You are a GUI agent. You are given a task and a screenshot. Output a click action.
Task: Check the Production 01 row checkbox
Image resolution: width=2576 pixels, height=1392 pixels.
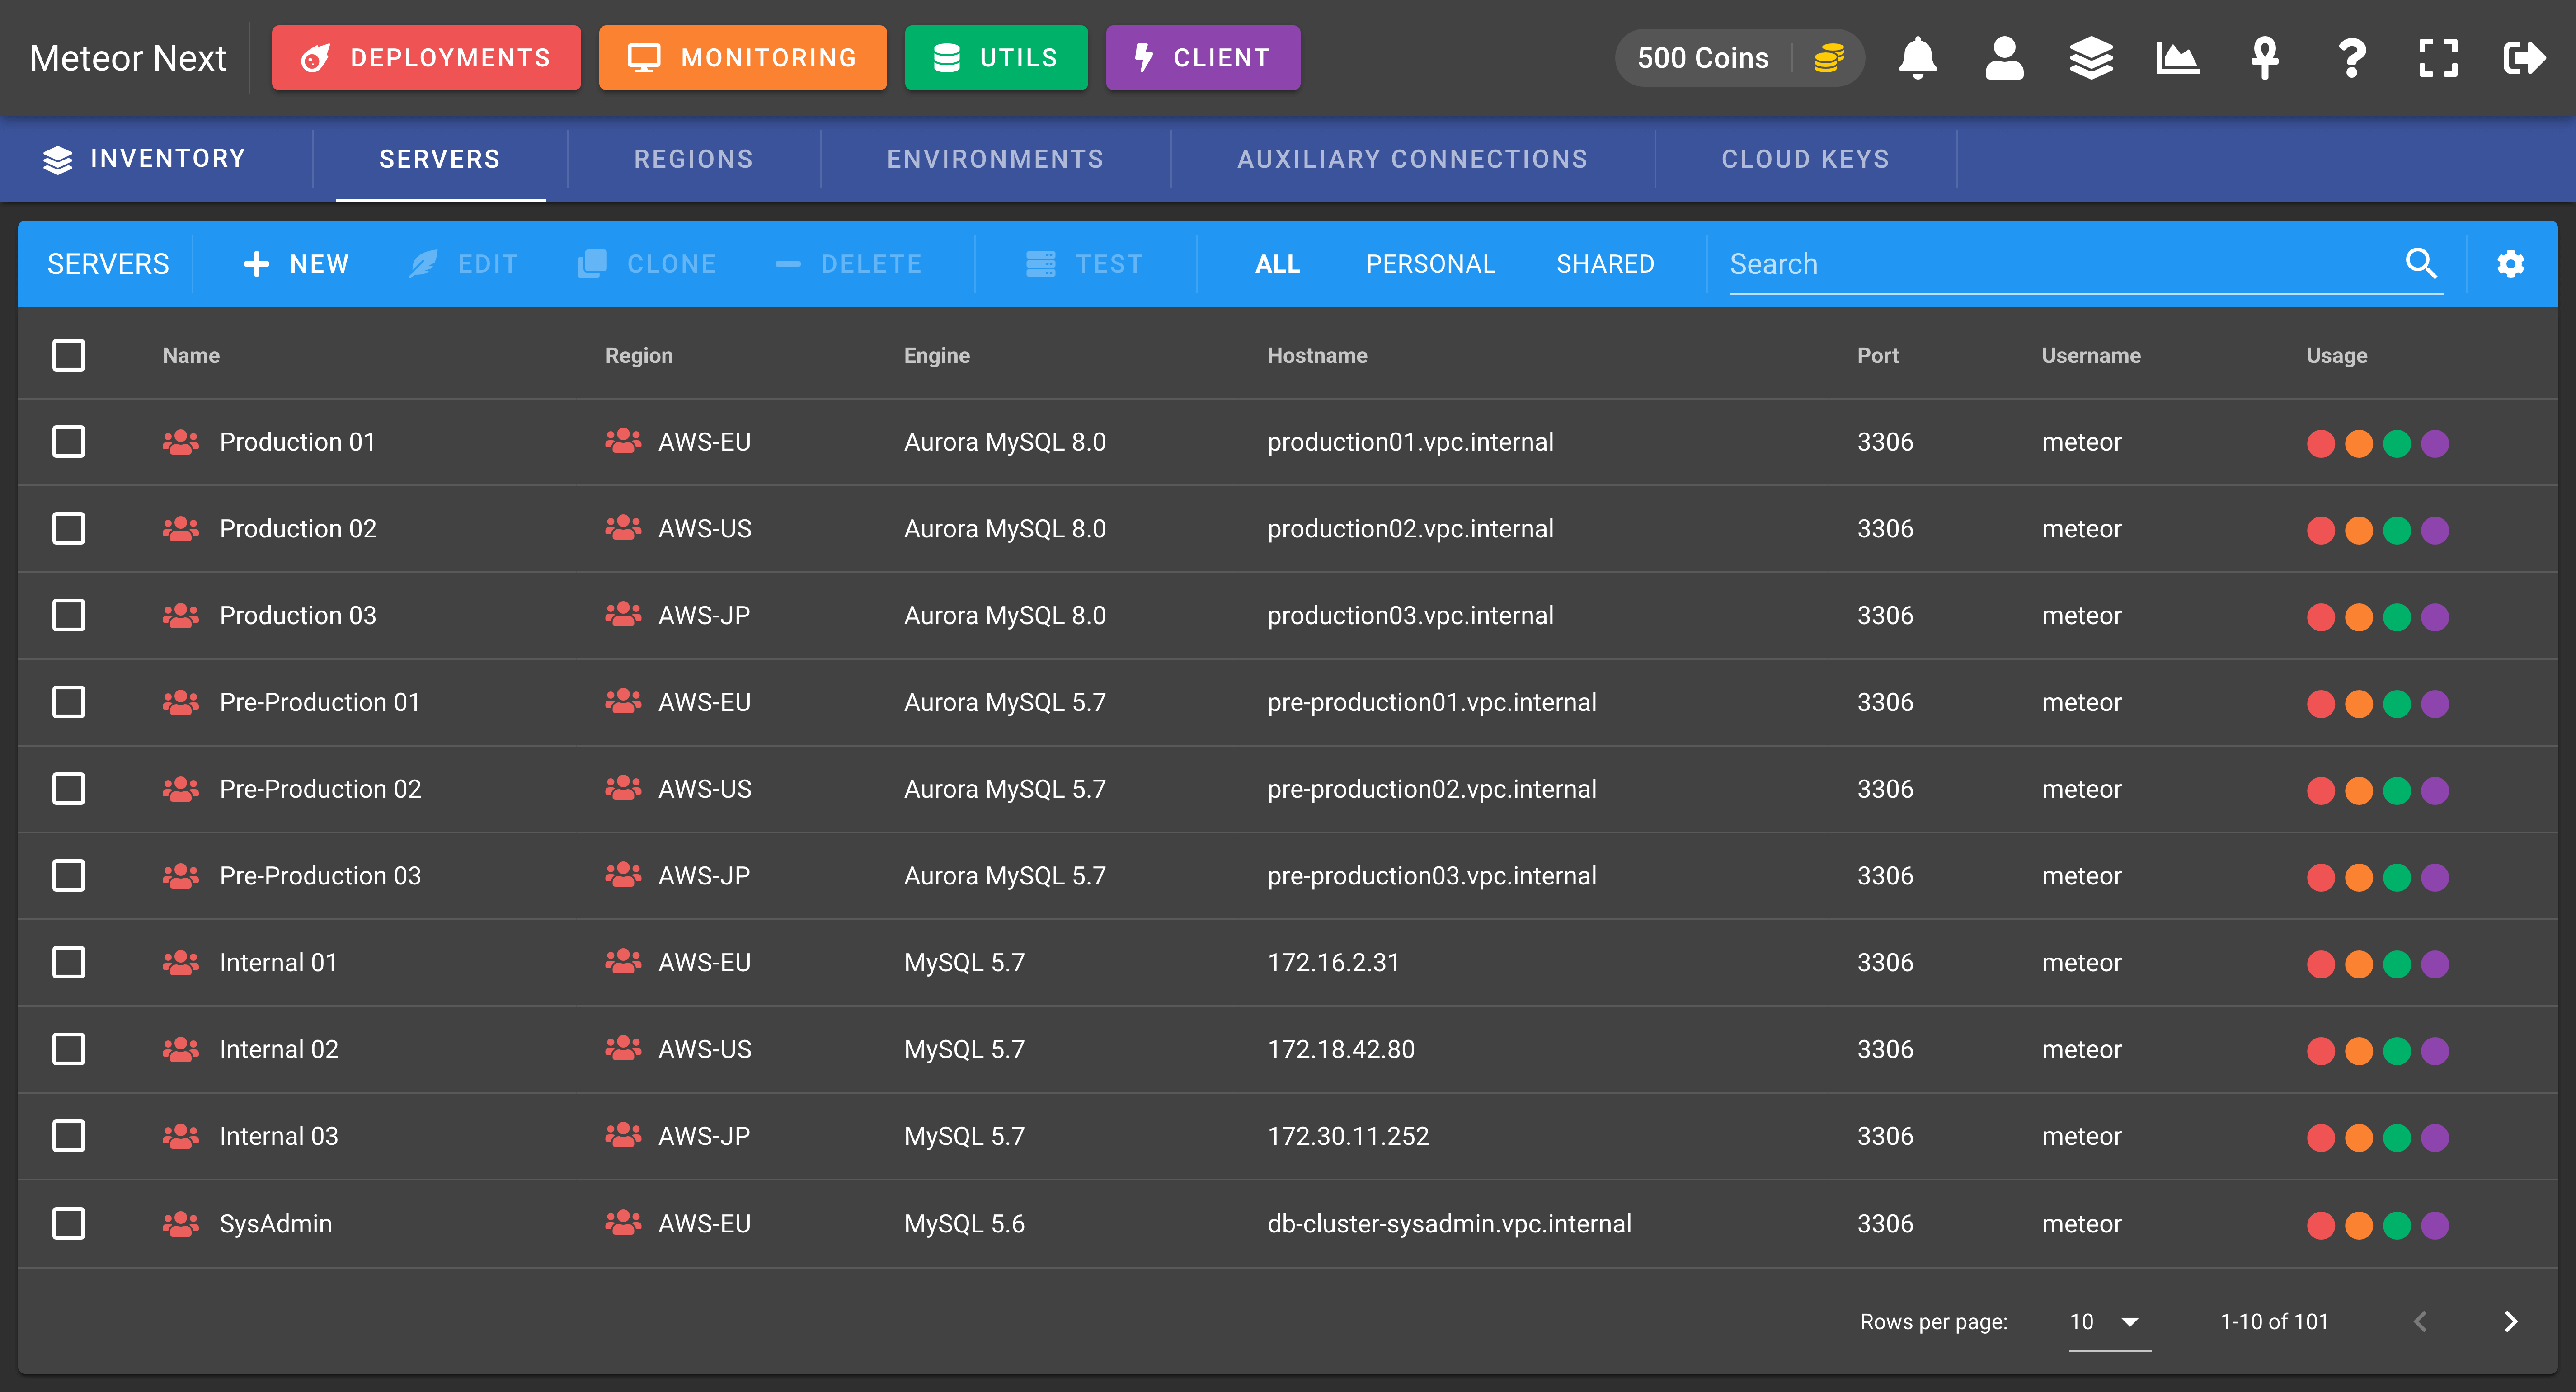68,441
